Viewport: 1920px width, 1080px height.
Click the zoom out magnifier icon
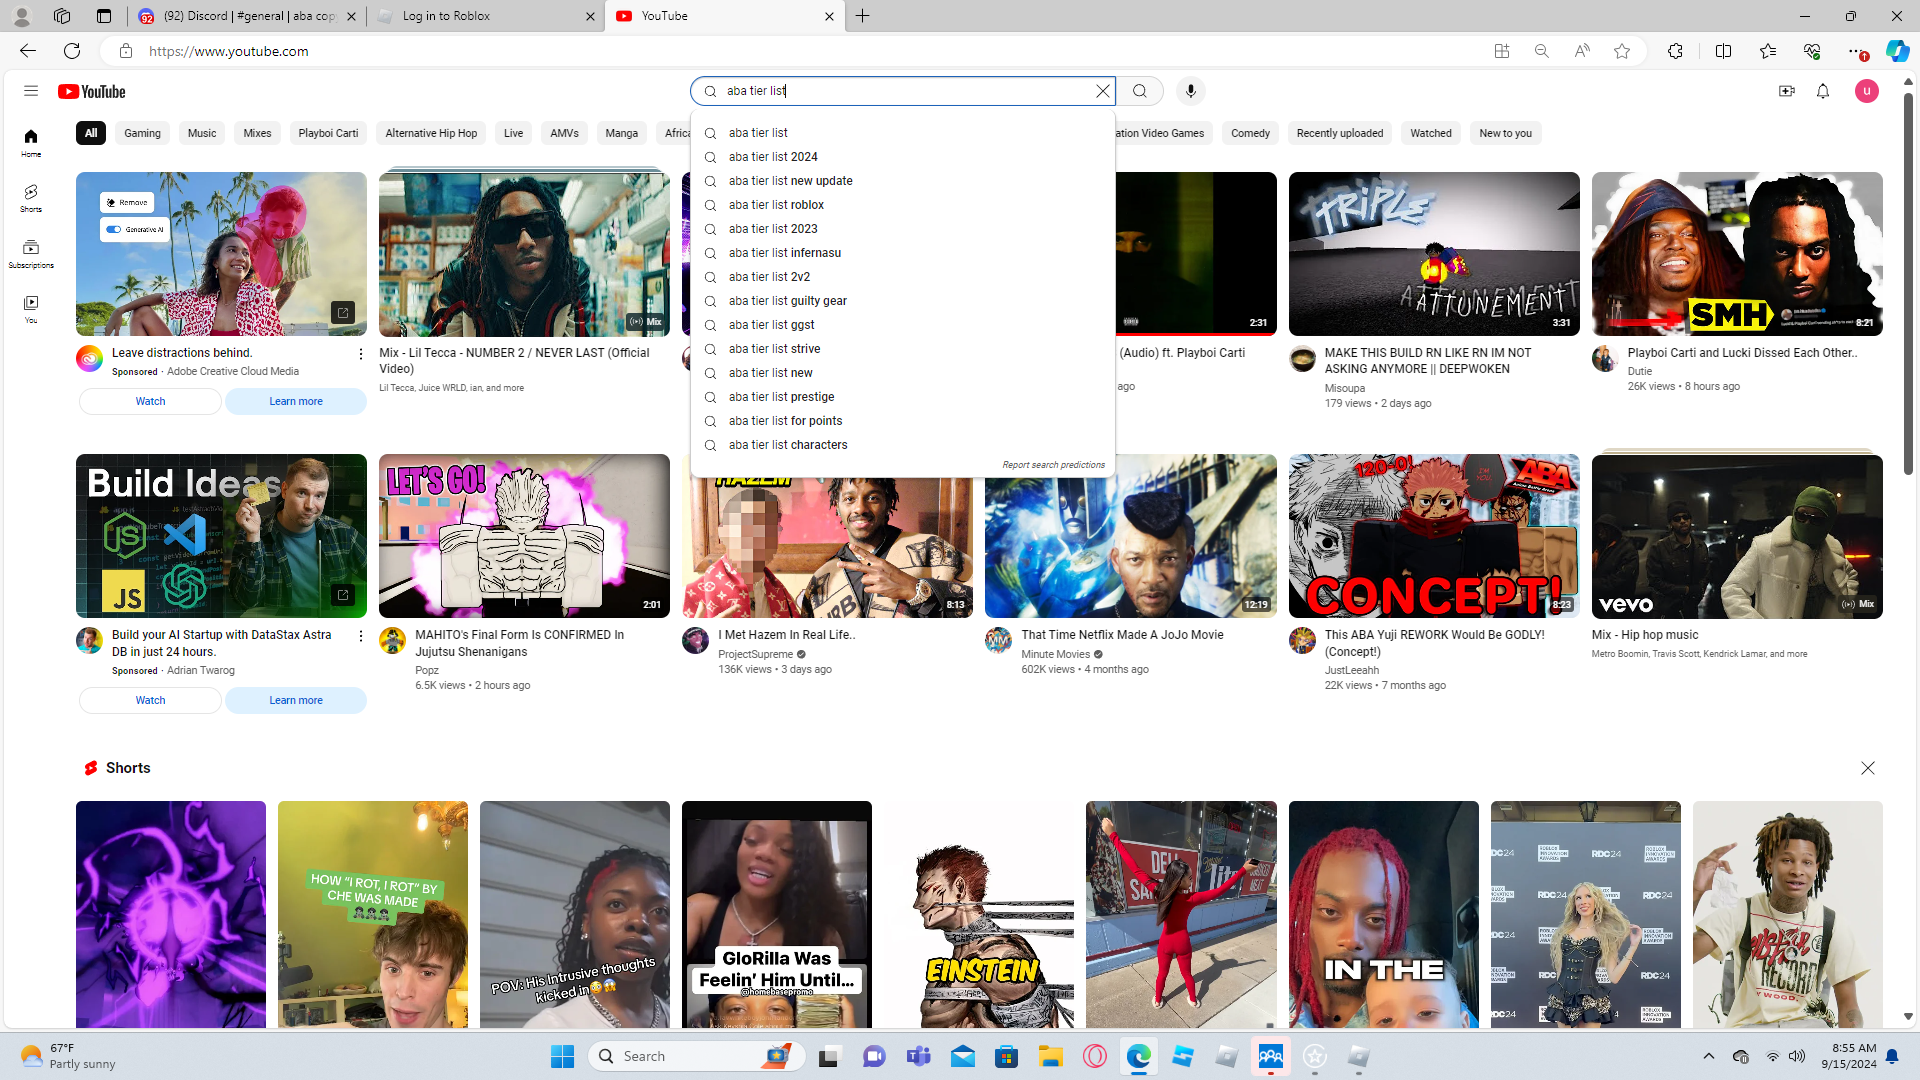tap(1542, 51)
